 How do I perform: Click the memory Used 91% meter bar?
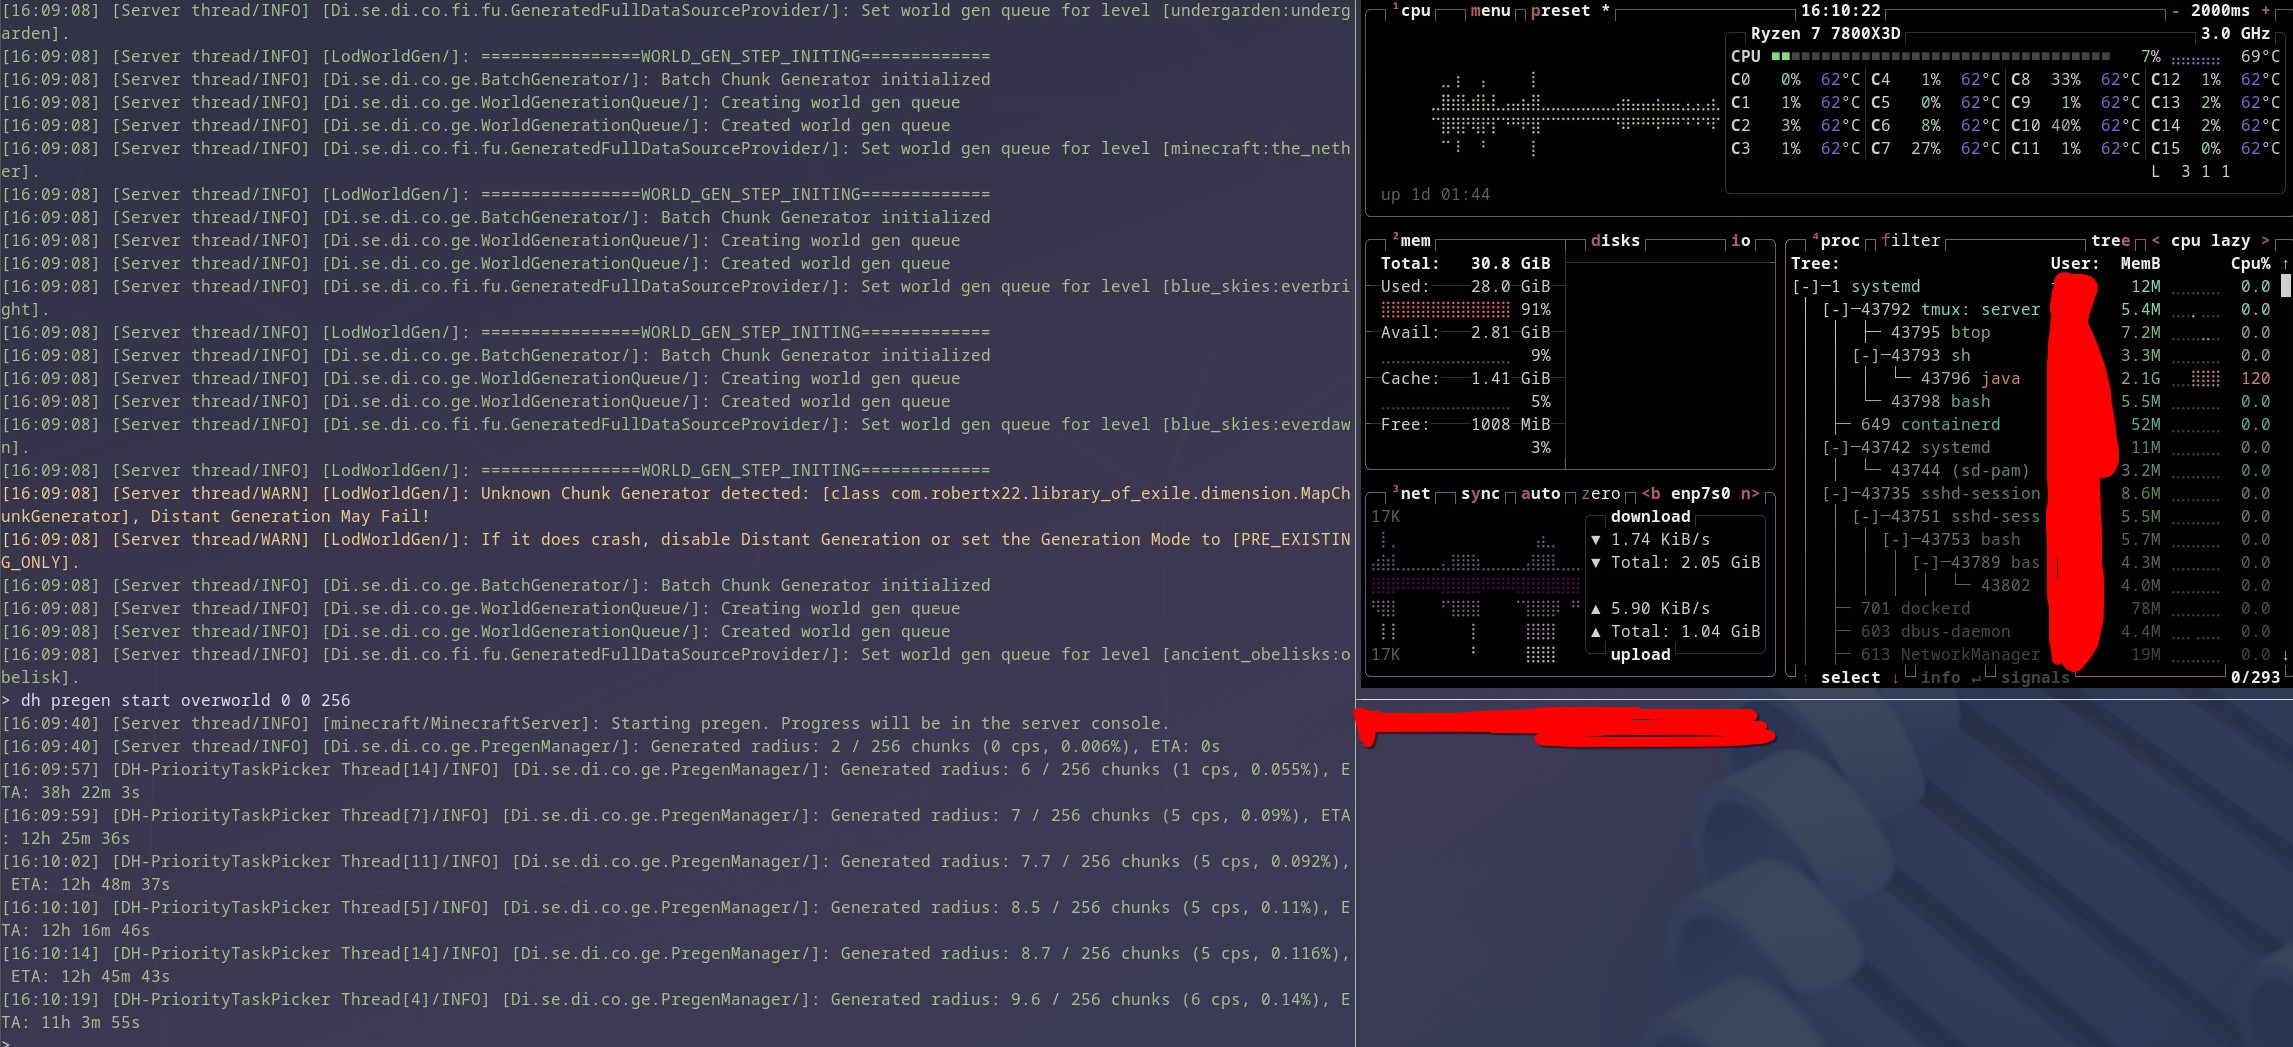click(x=1445, y=309)
